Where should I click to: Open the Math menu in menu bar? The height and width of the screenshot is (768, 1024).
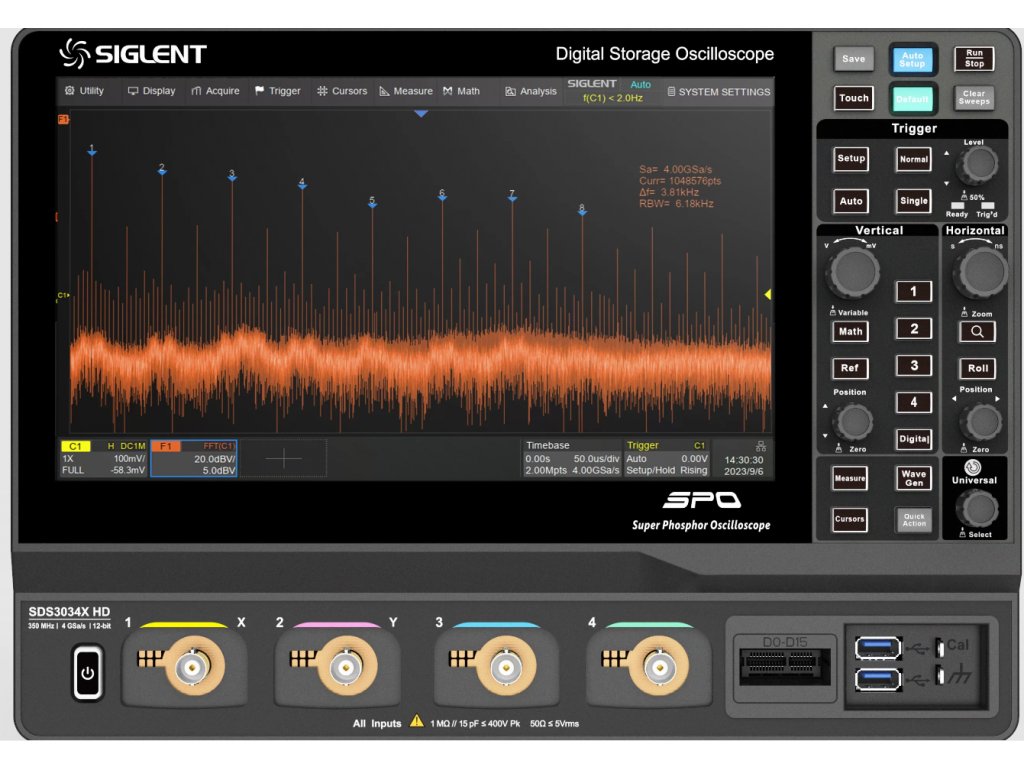(x=461, y=91)
